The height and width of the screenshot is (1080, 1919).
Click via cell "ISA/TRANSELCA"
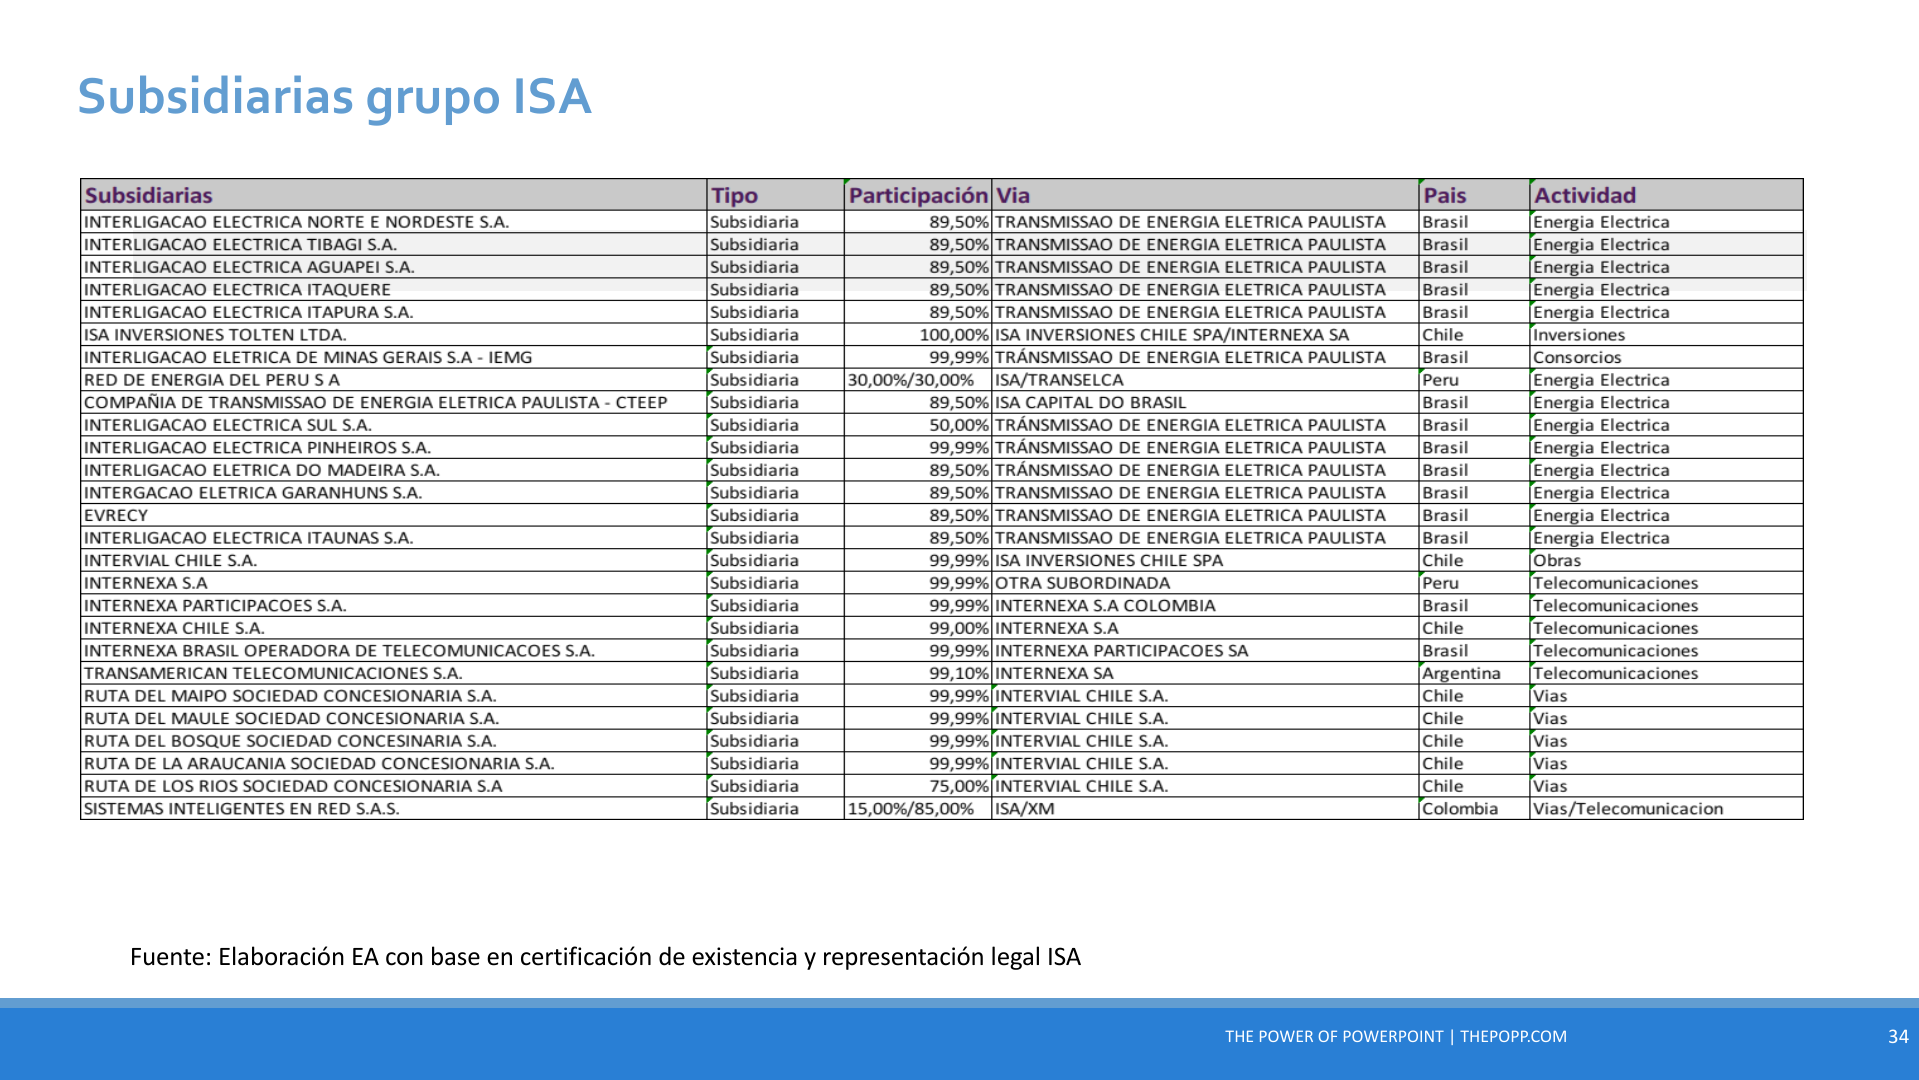(1205, 380)
